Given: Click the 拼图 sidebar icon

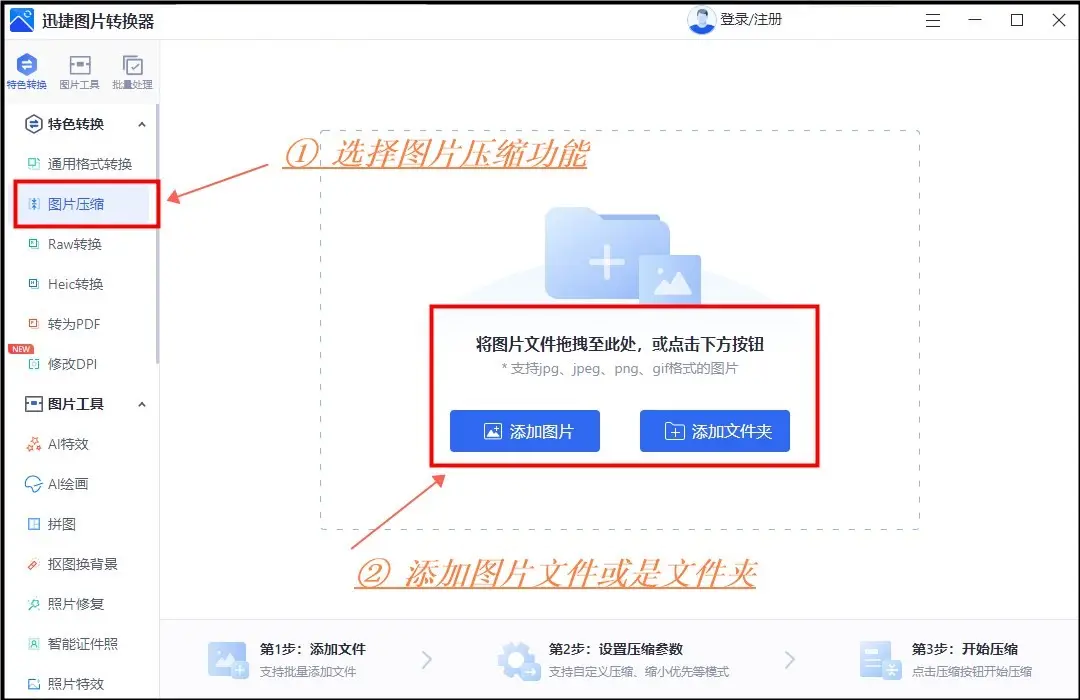Looking at the screenshot, I should point(33,524).
